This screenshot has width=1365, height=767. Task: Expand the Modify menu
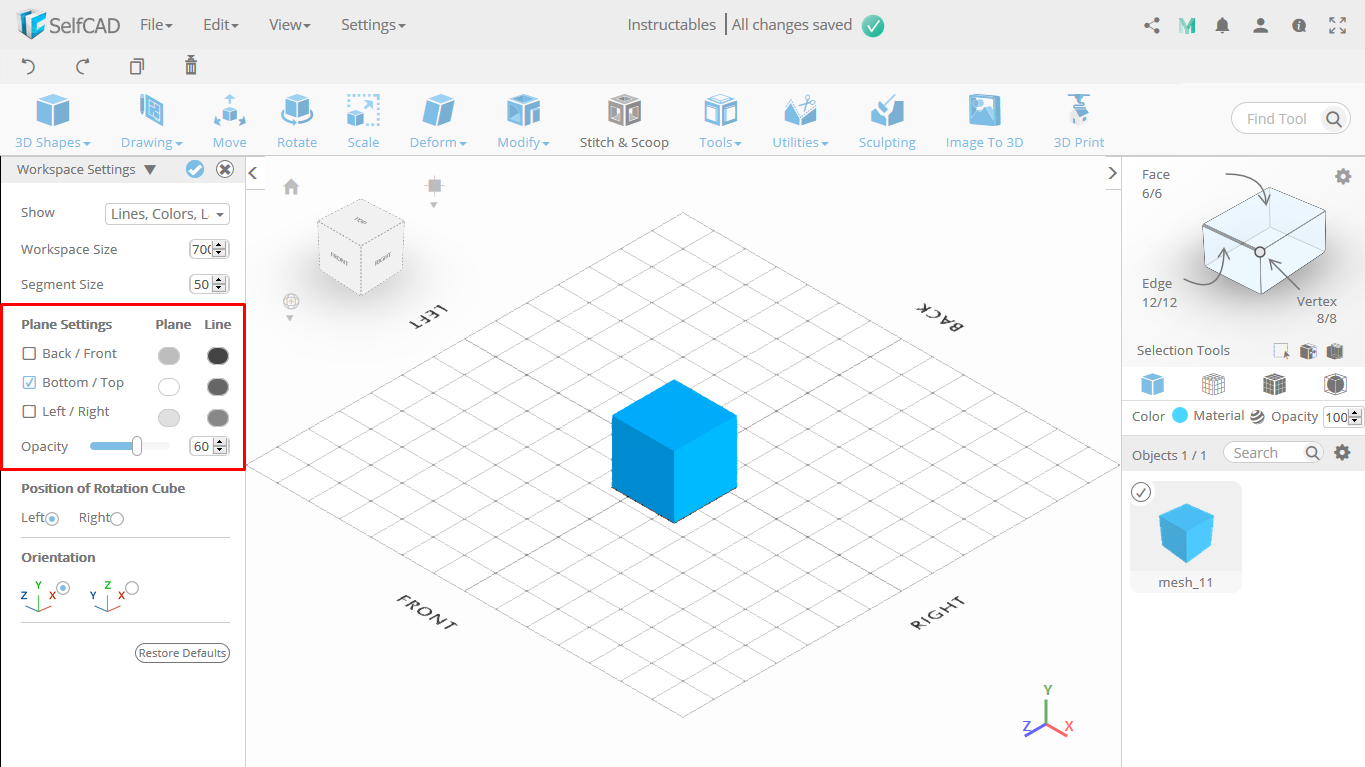pyautogui.click(x=523, y=121)
